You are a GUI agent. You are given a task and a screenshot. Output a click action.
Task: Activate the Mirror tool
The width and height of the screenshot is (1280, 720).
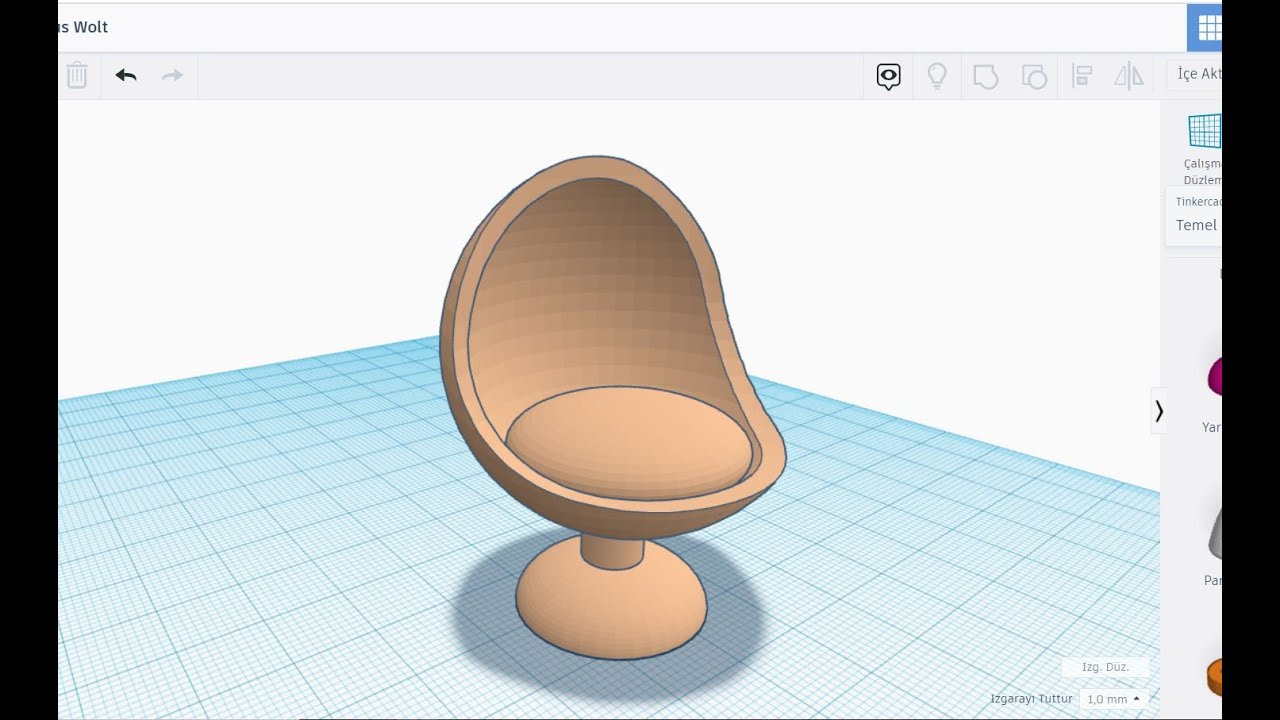(1129, 76)
